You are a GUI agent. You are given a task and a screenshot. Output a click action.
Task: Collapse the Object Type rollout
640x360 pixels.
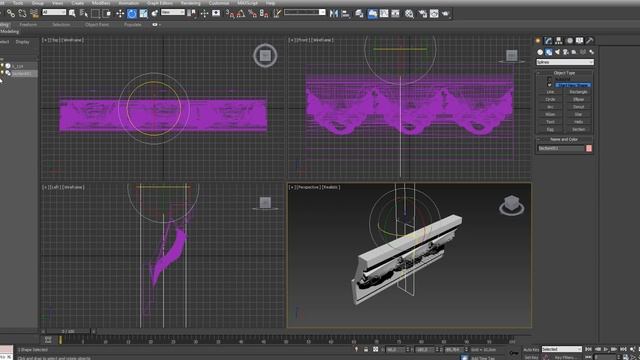[564, 73]
